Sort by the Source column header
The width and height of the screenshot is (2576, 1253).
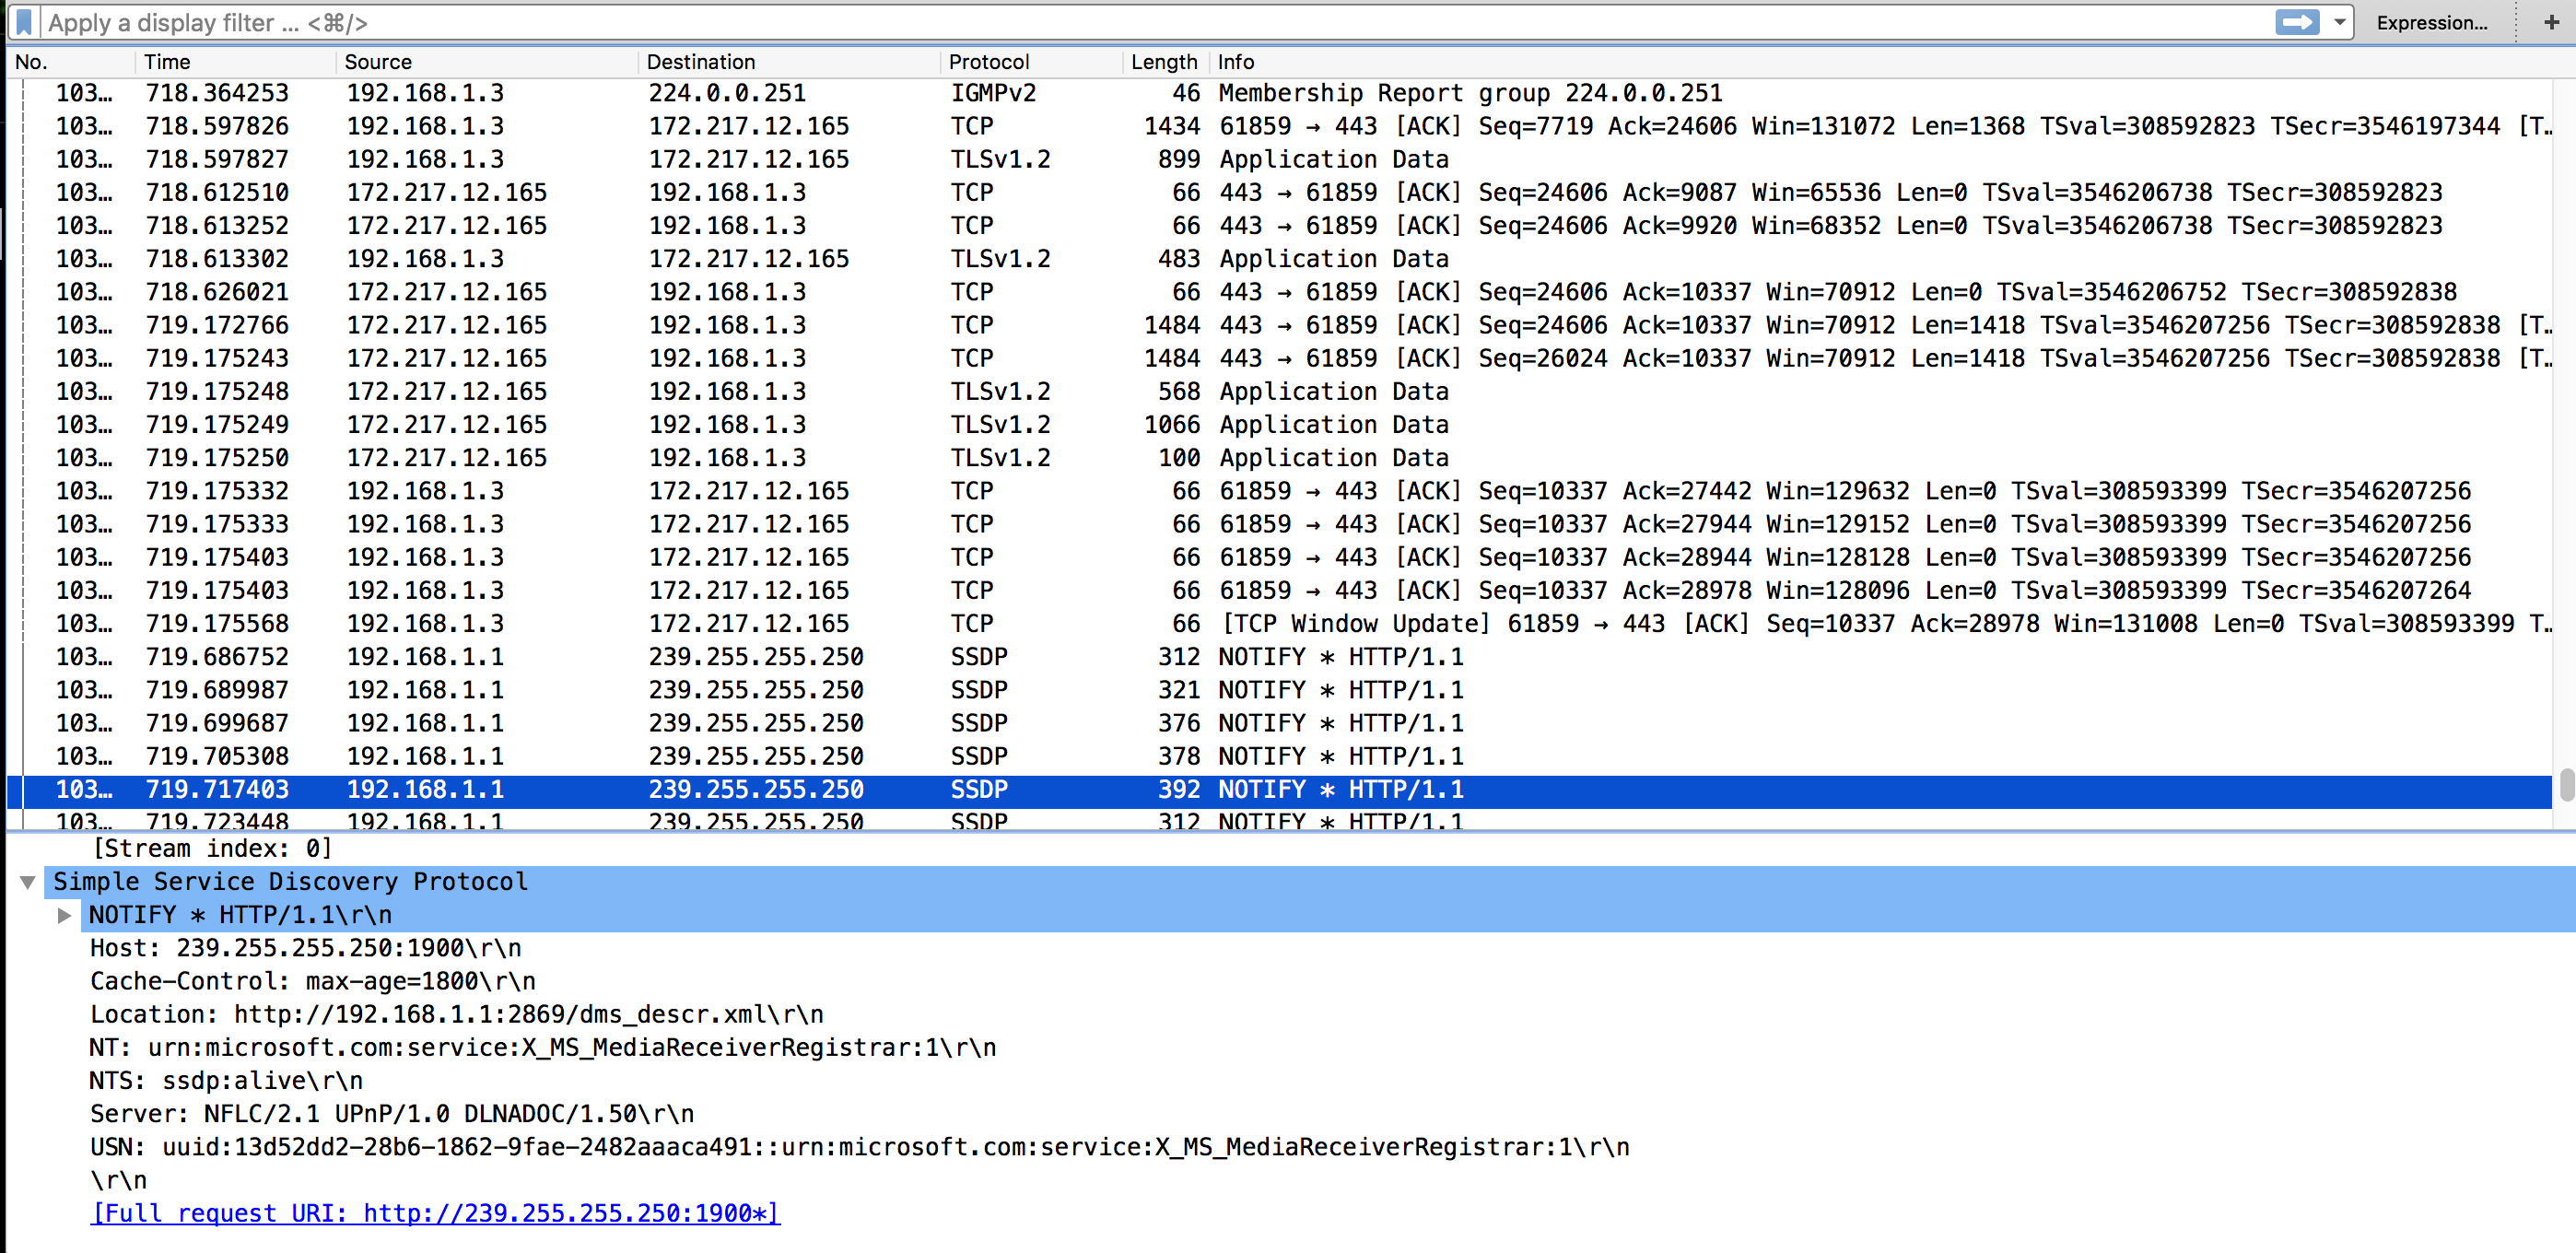pyautogui.click(x=378, y=62)
